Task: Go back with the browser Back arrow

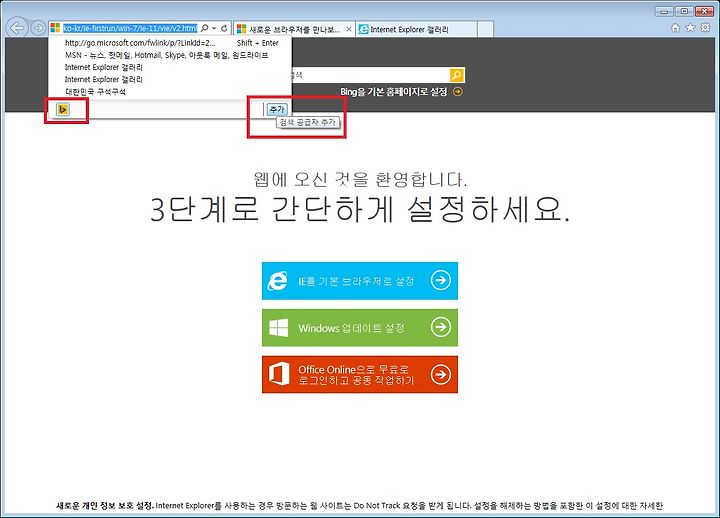Action: click(x=17, y=28)
